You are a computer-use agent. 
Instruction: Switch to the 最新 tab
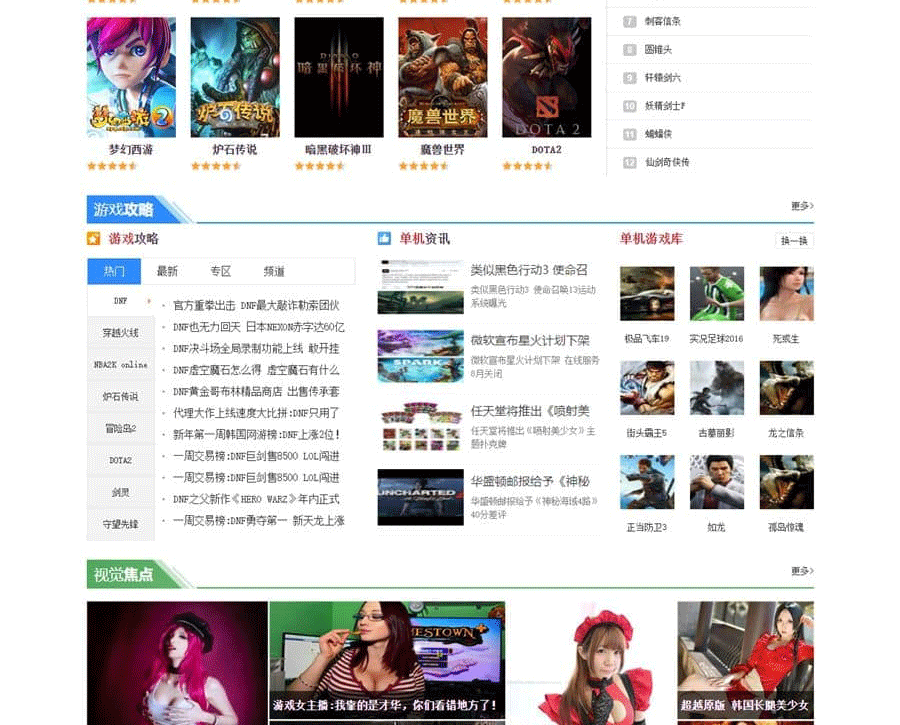167,271
